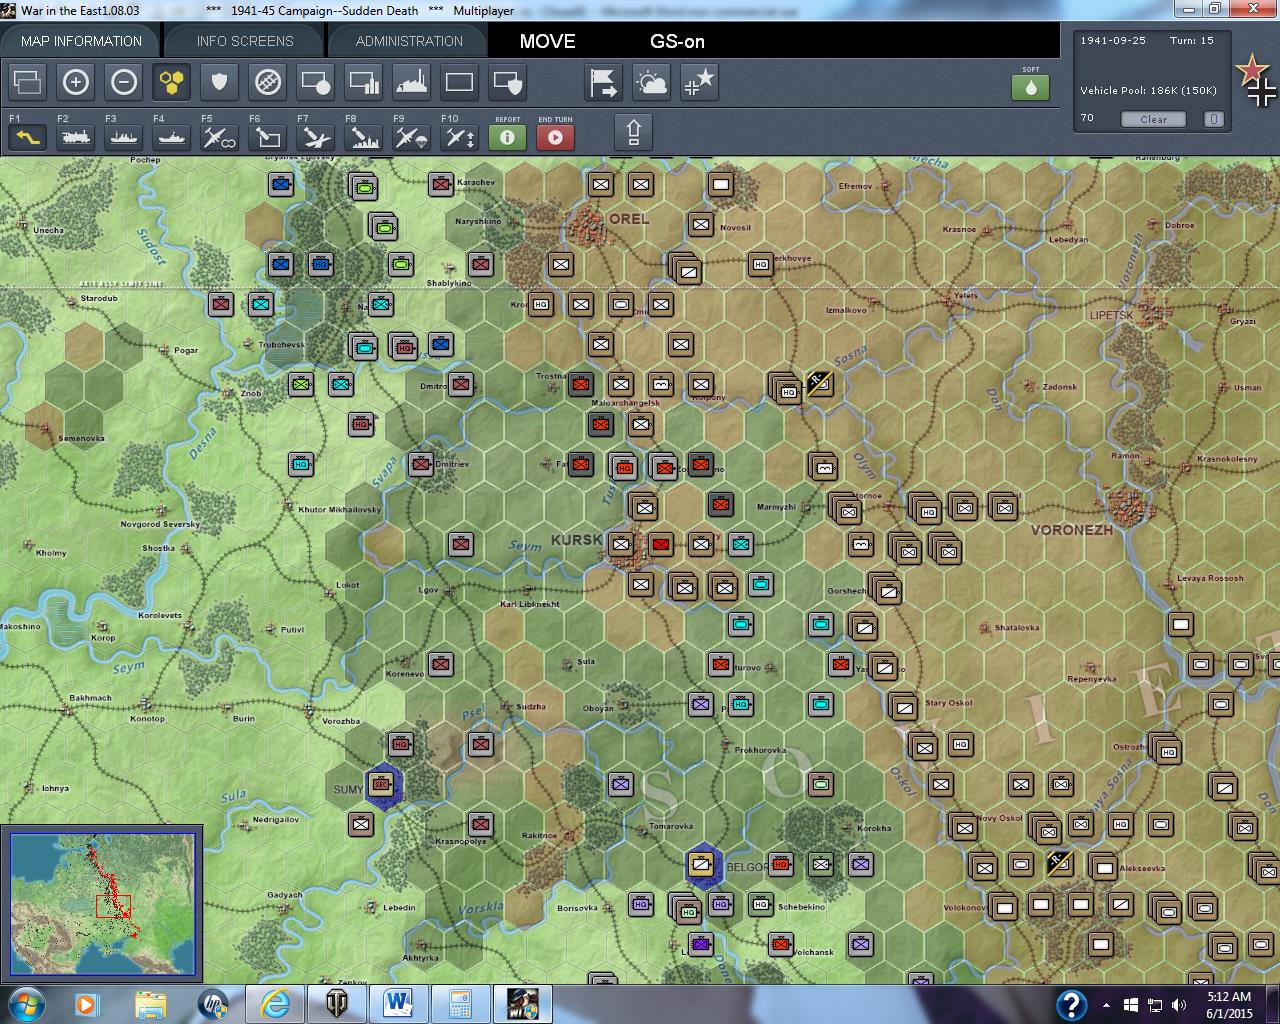
Task: Toggle the rectangle-with-circle map info button
Action: click(316, 82)
